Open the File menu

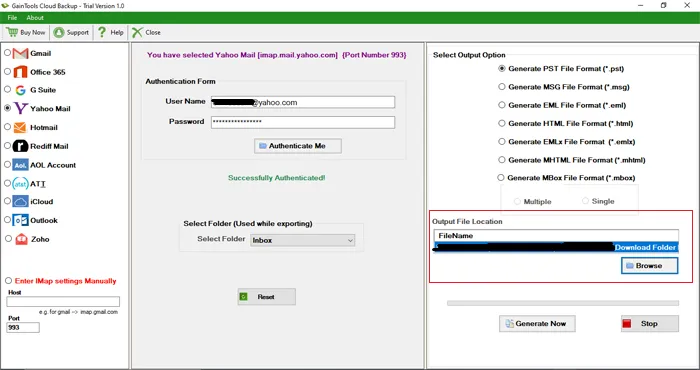click(12, 18)
